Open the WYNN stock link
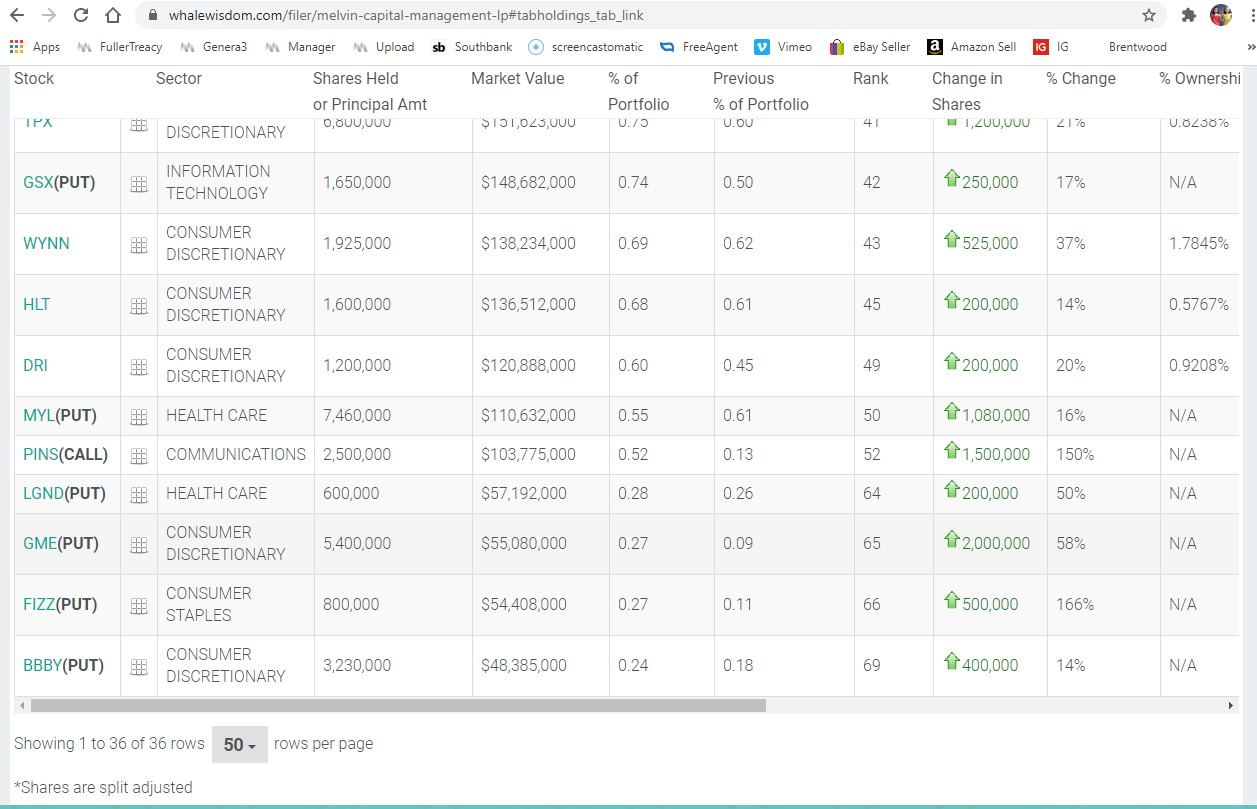 [46, 243]
